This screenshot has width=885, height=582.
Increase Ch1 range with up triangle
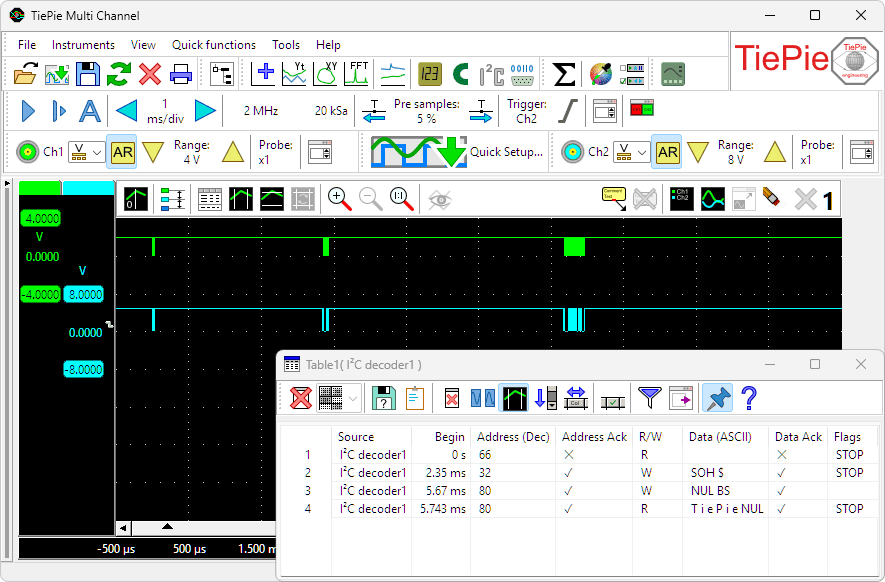point(233,152)
